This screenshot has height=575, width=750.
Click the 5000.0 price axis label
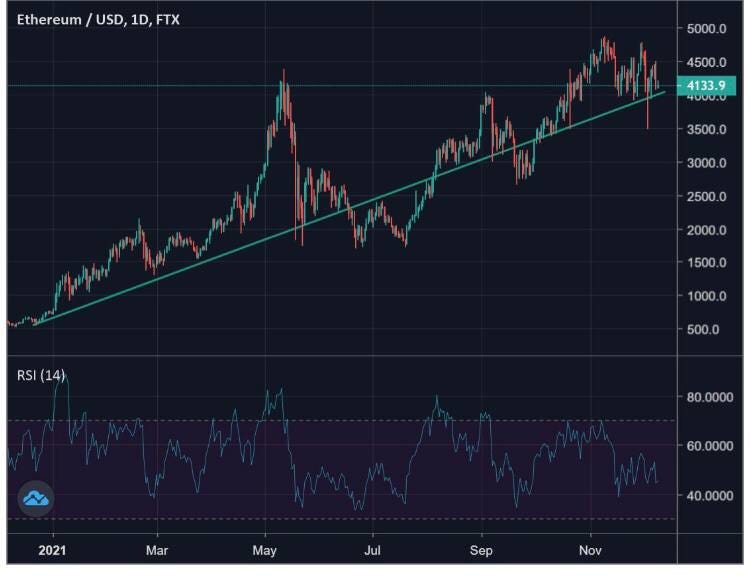pyautogui.click(x=706, y=29)
